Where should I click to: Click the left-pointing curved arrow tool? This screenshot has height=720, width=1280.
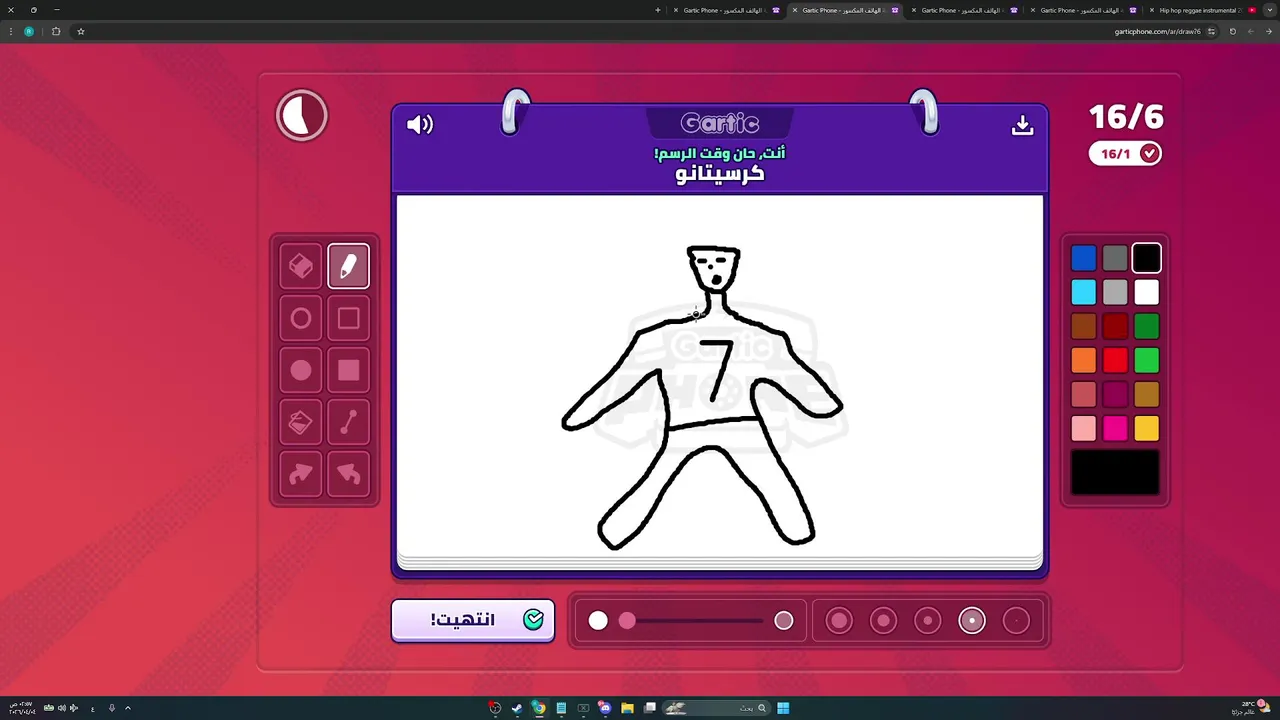pos(348,474)
